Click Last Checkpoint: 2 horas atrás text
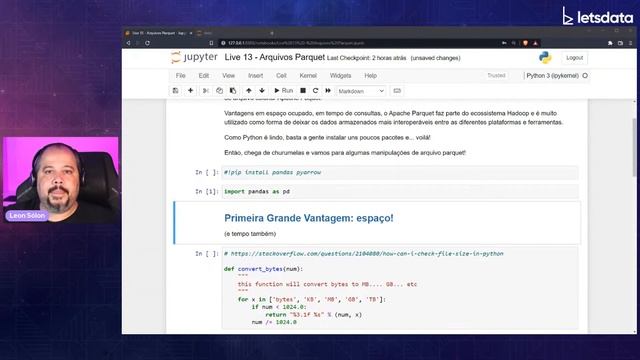 [367, 58]
